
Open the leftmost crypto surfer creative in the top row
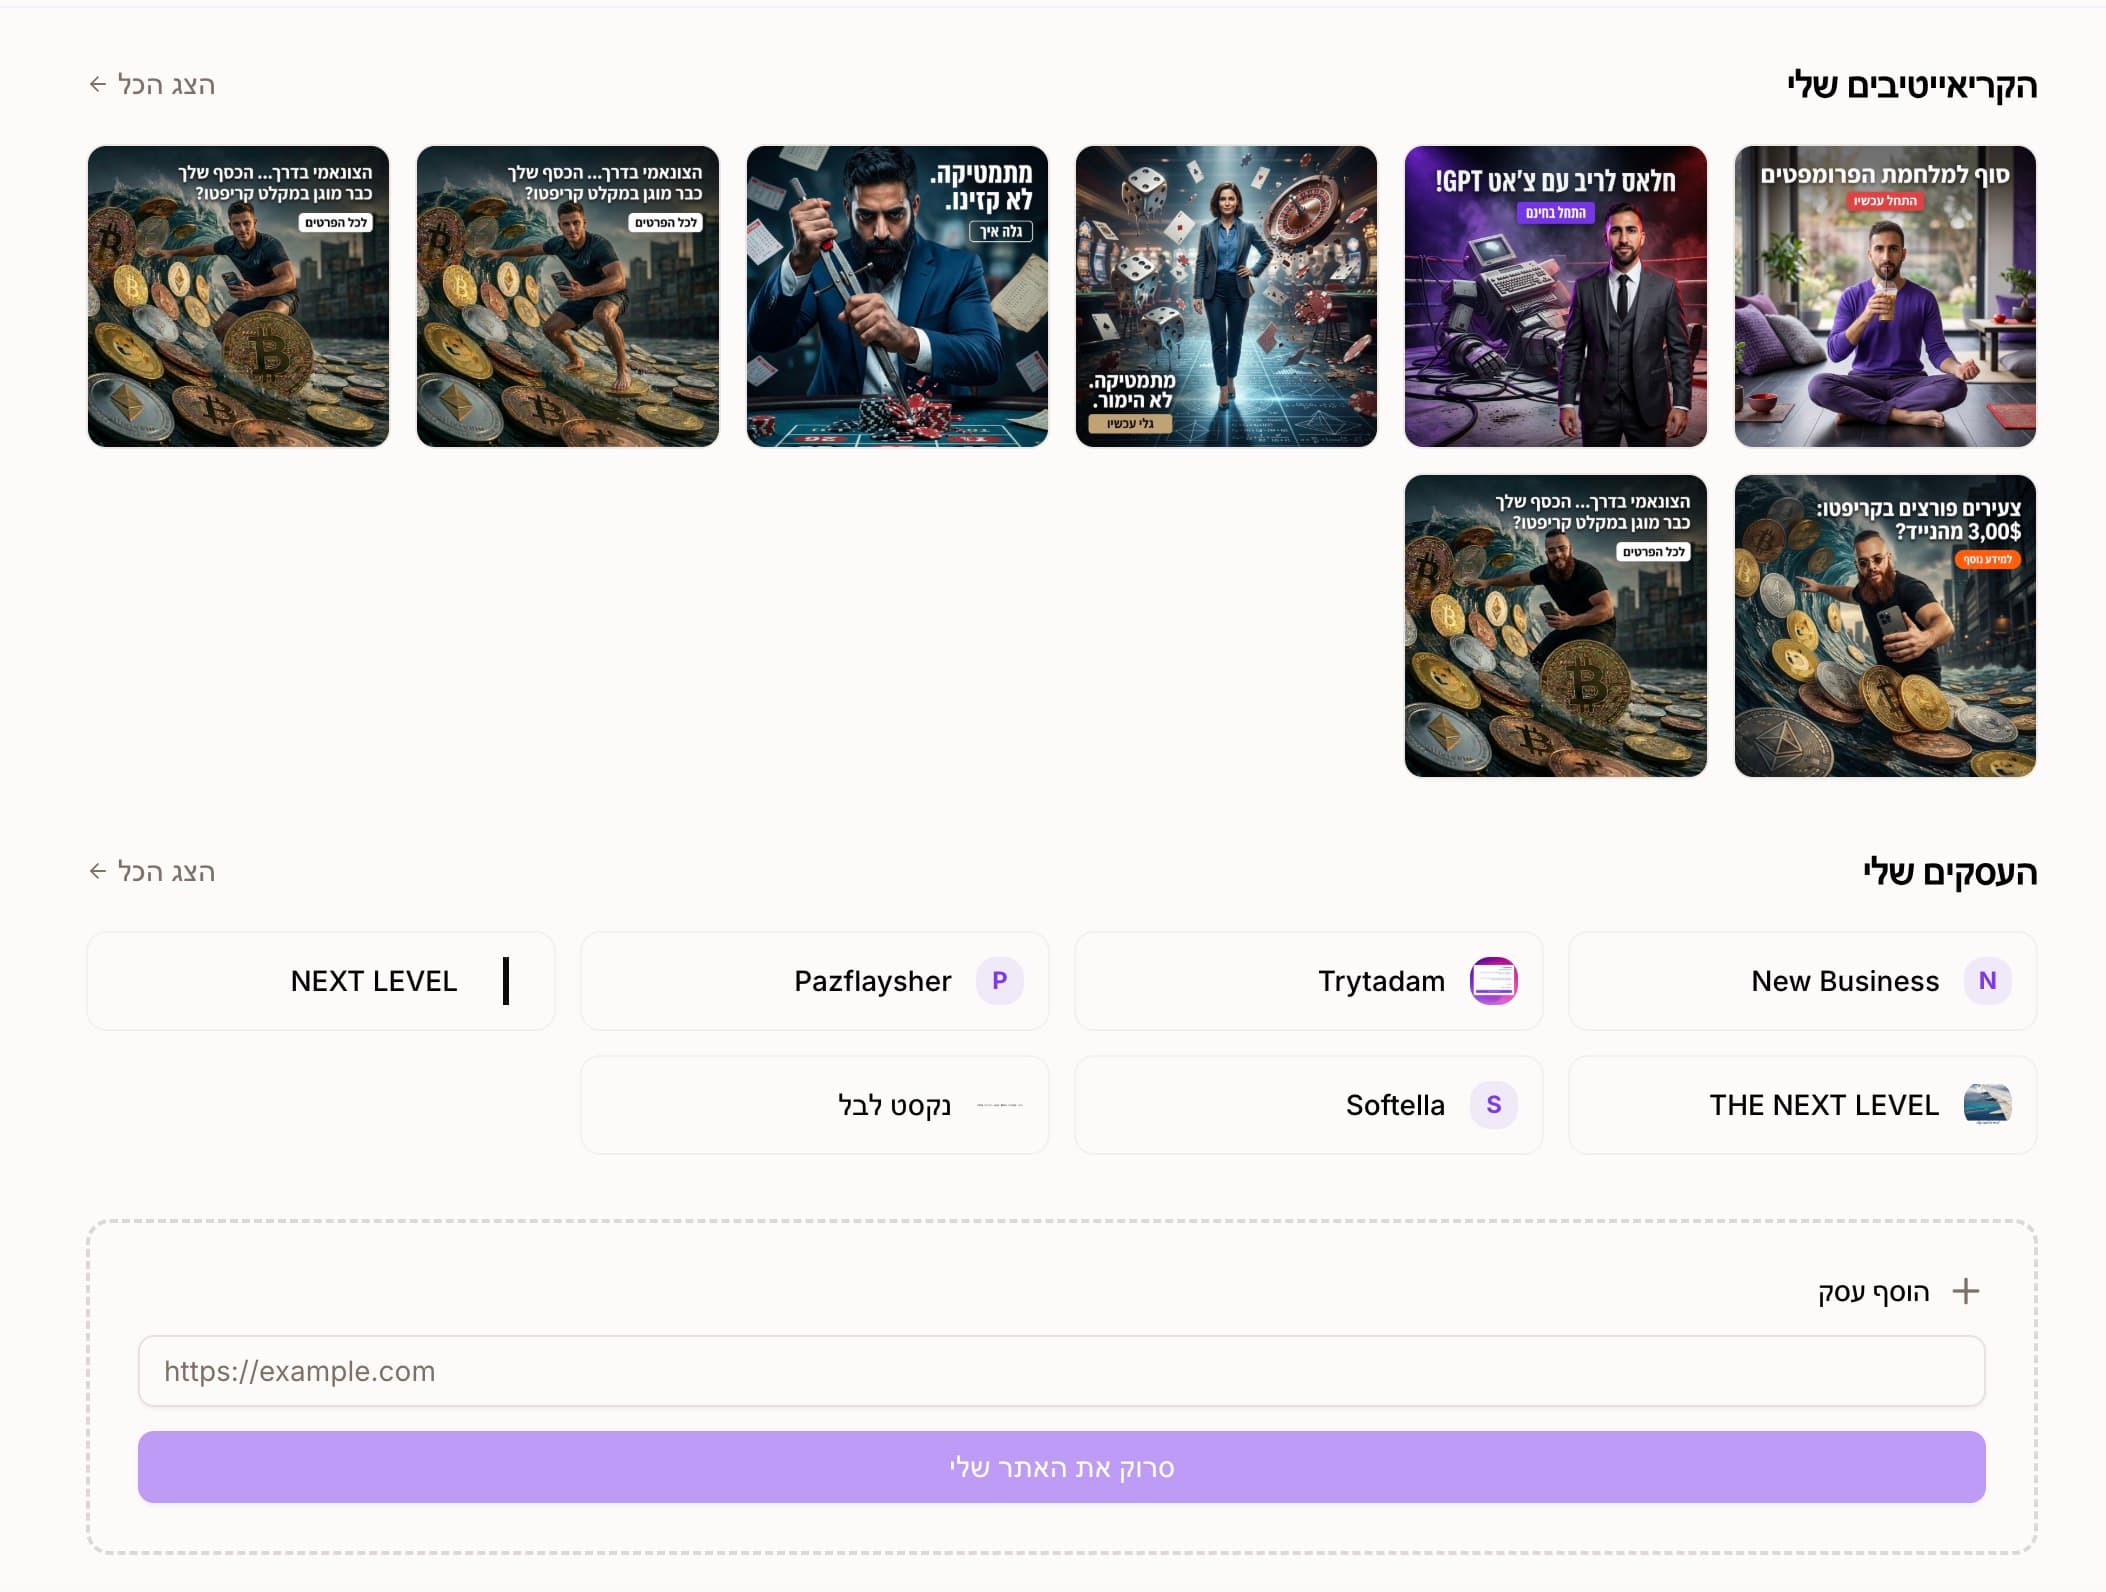click(238, 297)
